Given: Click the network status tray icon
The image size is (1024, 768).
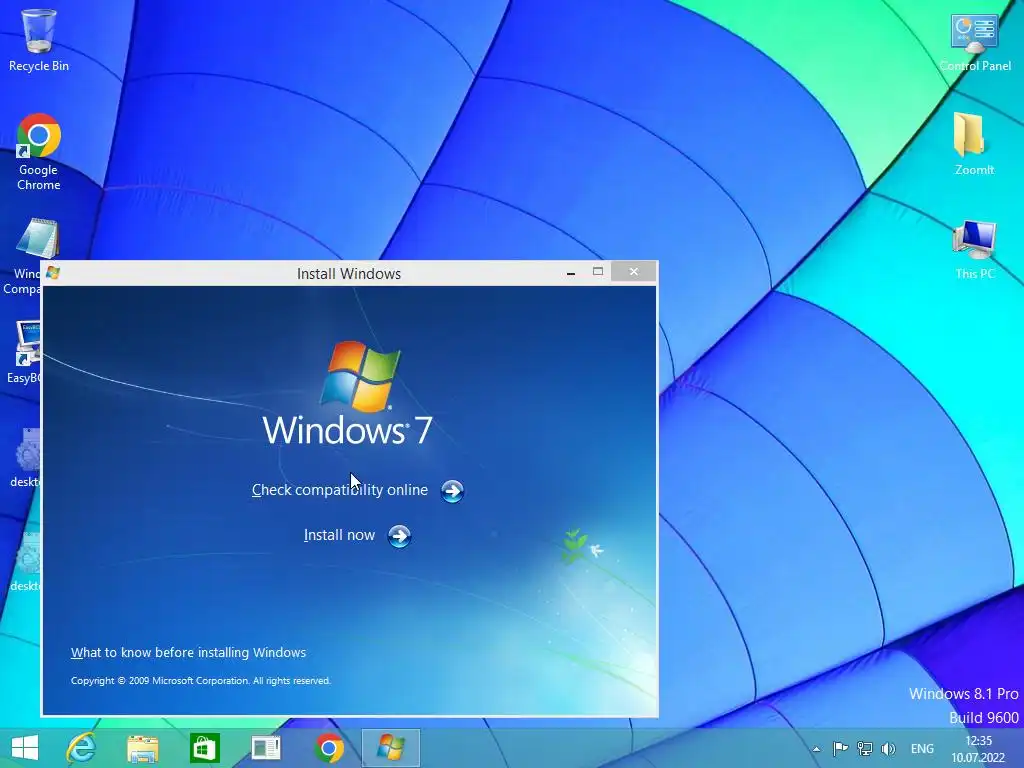Looking at the screenshot, I should click(x=865, y=748).
